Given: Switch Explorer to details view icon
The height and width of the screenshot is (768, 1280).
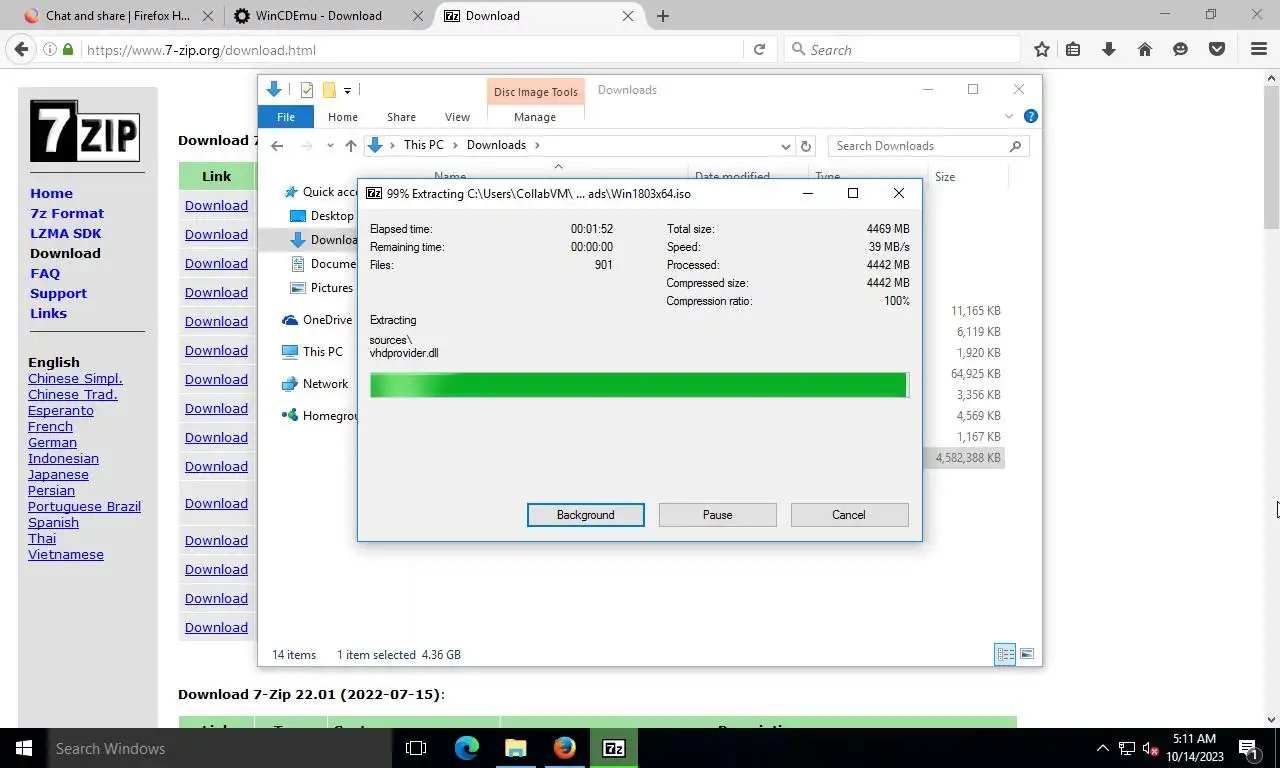Looking at the screenshot, I should tap(1005, 655).
